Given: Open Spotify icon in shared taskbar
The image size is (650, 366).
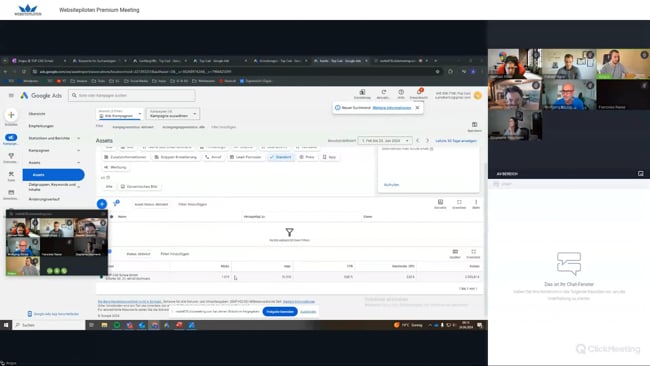Looking at the screenshot, I should tap(116, 325).
